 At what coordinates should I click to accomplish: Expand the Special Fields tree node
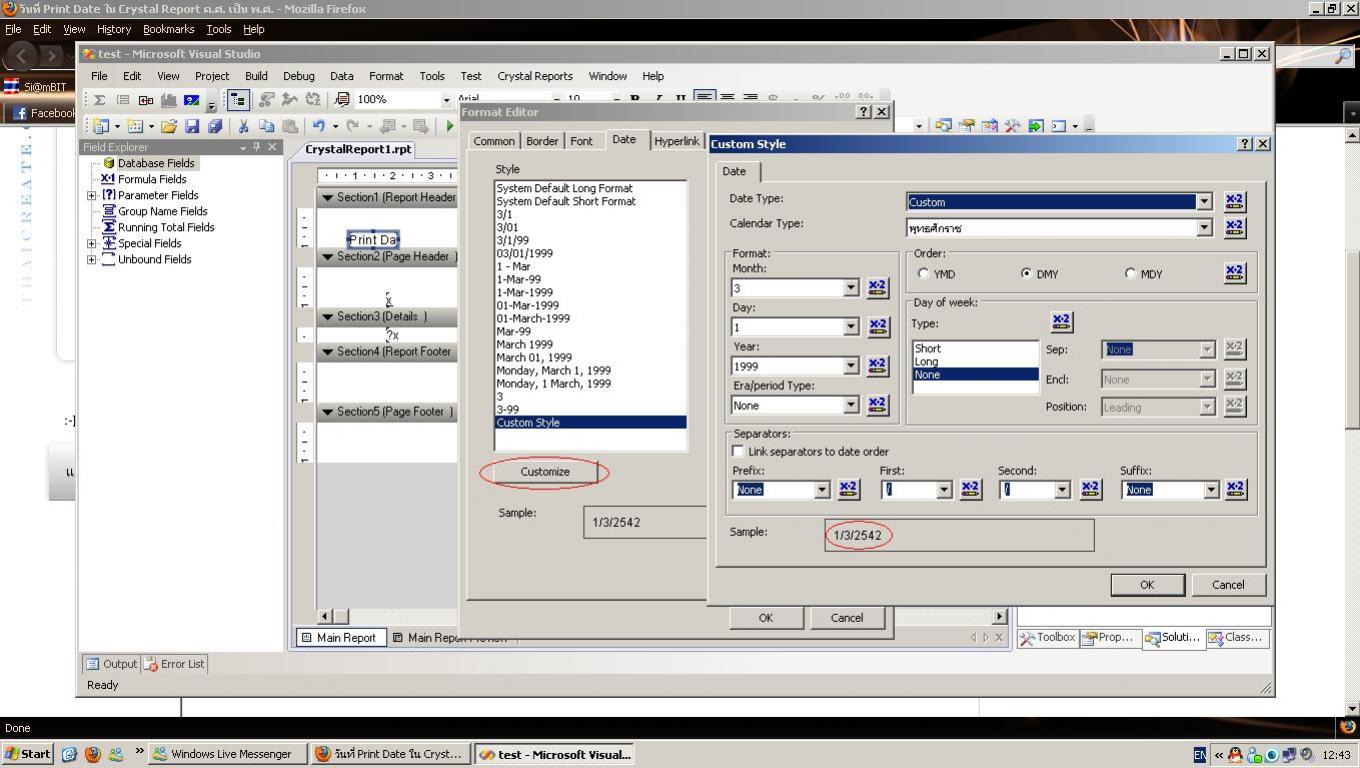[x=92, y=243]
